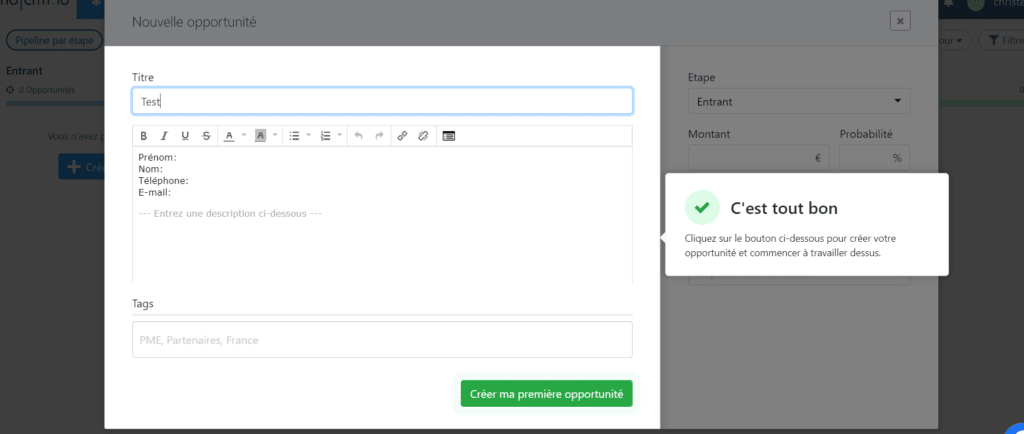Open the bulleted list style dropdown

pyautogui.click(x=308, y=136)
